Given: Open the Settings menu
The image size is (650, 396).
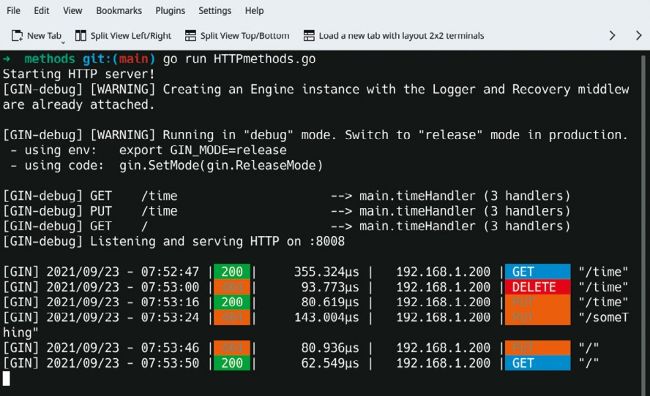Looking at the screenshot, I should (x=215, y=10).
